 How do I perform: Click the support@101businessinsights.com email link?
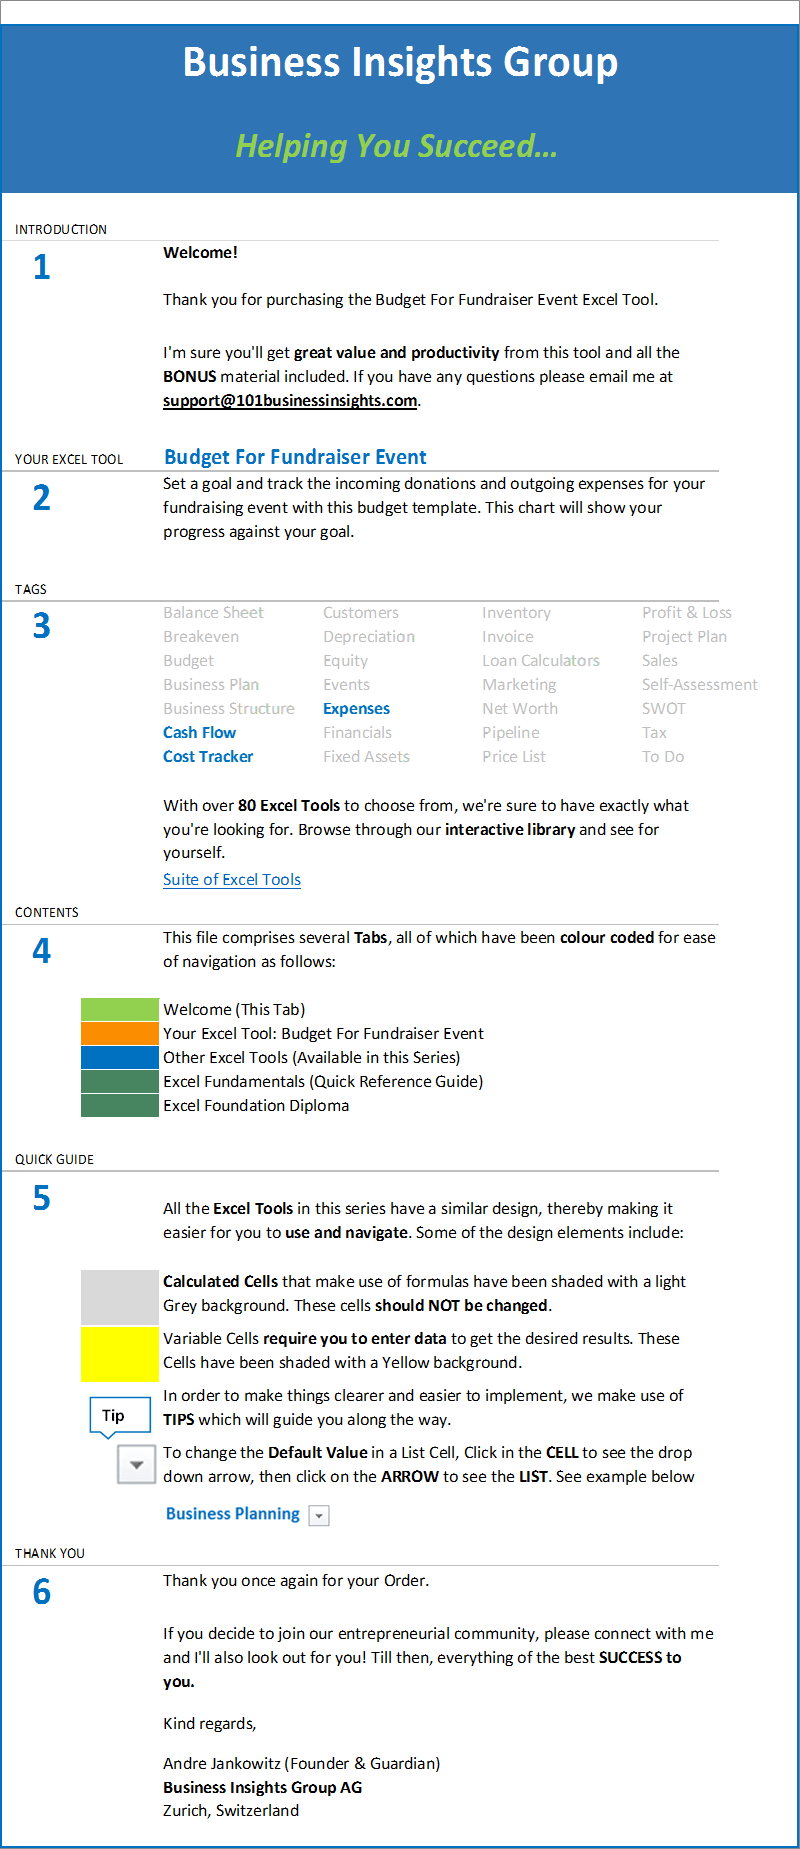click(290, 401)
